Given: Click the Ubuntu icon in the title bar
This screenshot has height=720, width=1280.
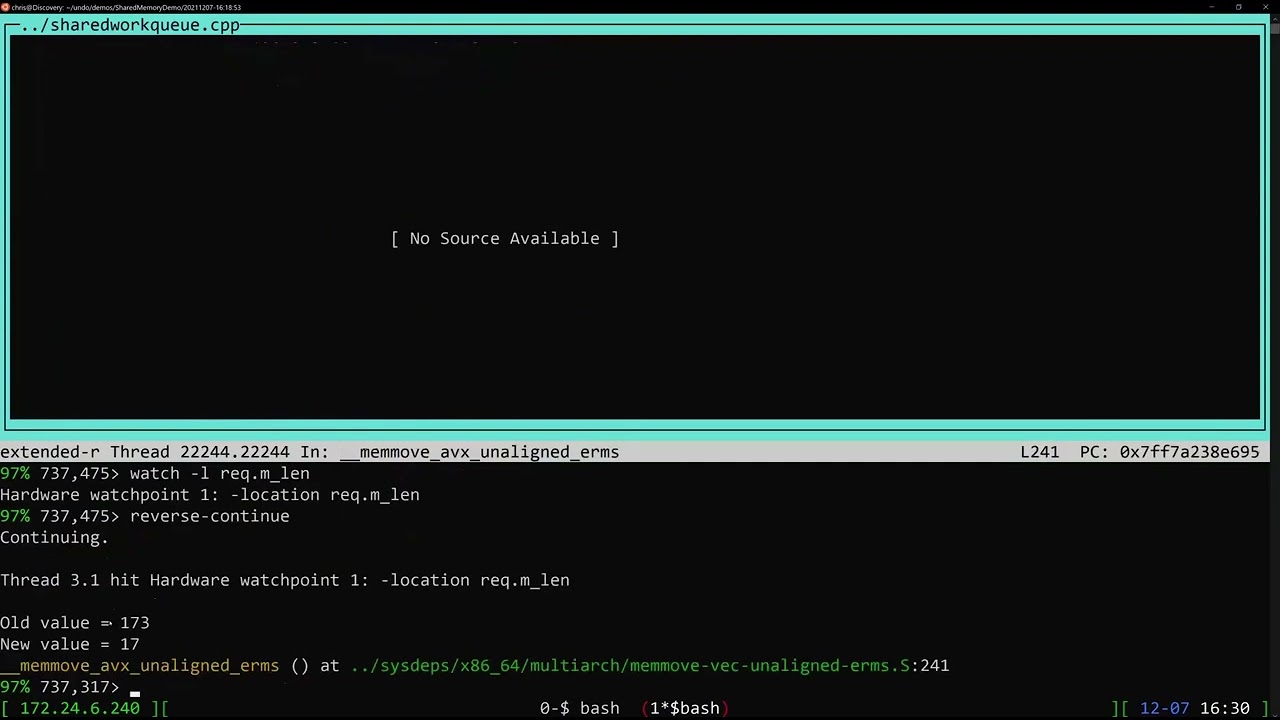Looking at the screenshot, I should [x=5, y=7].
